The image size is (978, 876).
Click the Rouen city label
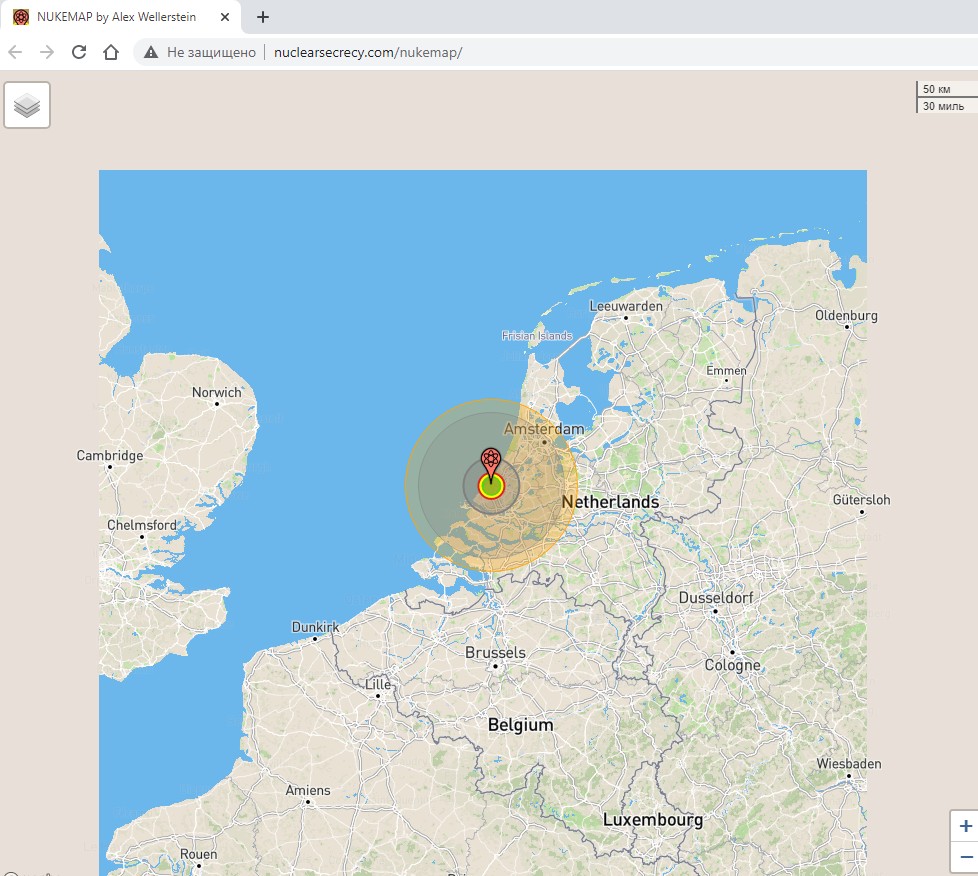click(198, 854)
